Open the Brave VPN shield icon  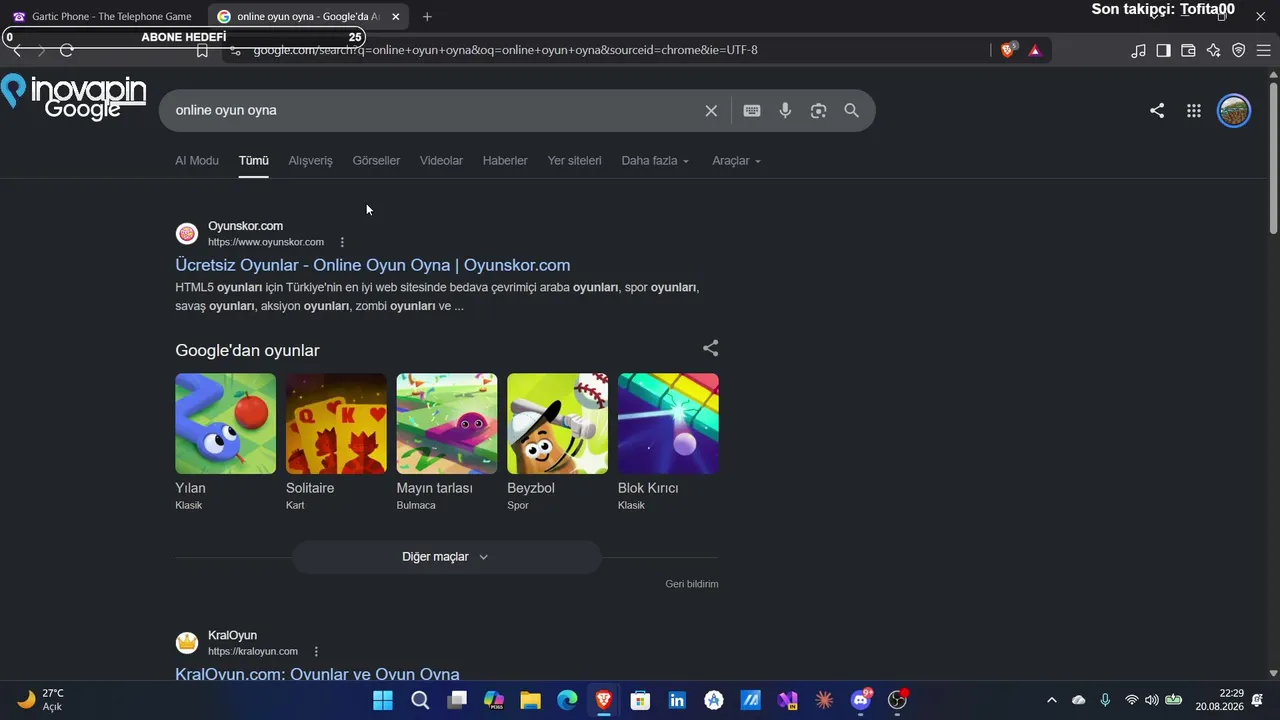(x=1239, y=50)
